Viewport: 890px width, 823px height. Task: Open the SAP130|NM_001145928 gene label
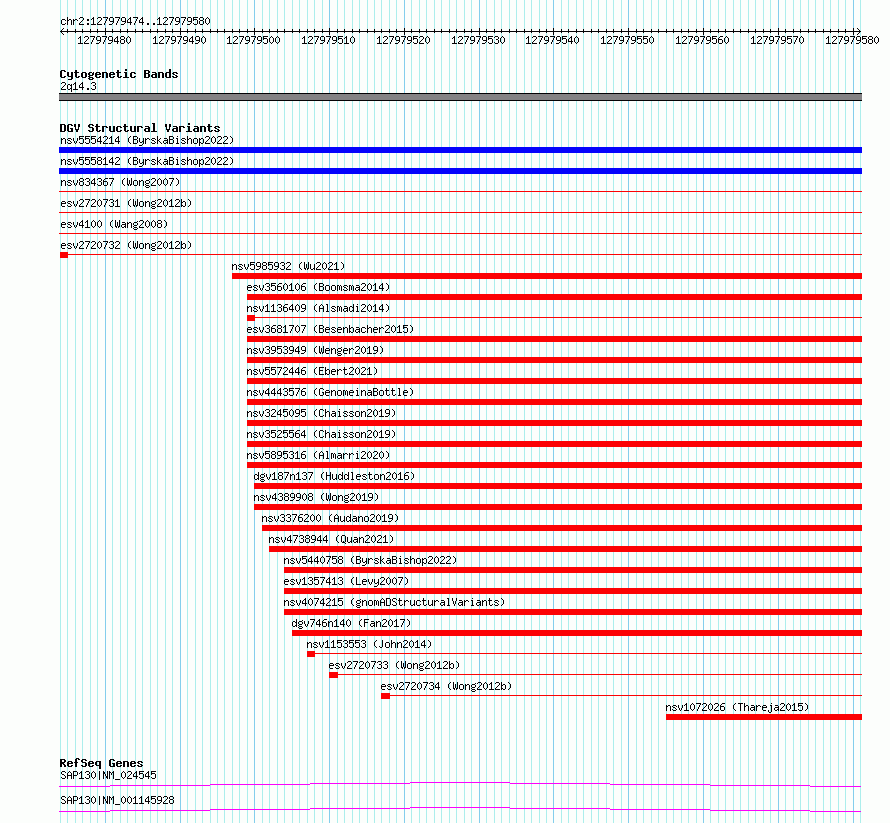click(x=117, y=800)
